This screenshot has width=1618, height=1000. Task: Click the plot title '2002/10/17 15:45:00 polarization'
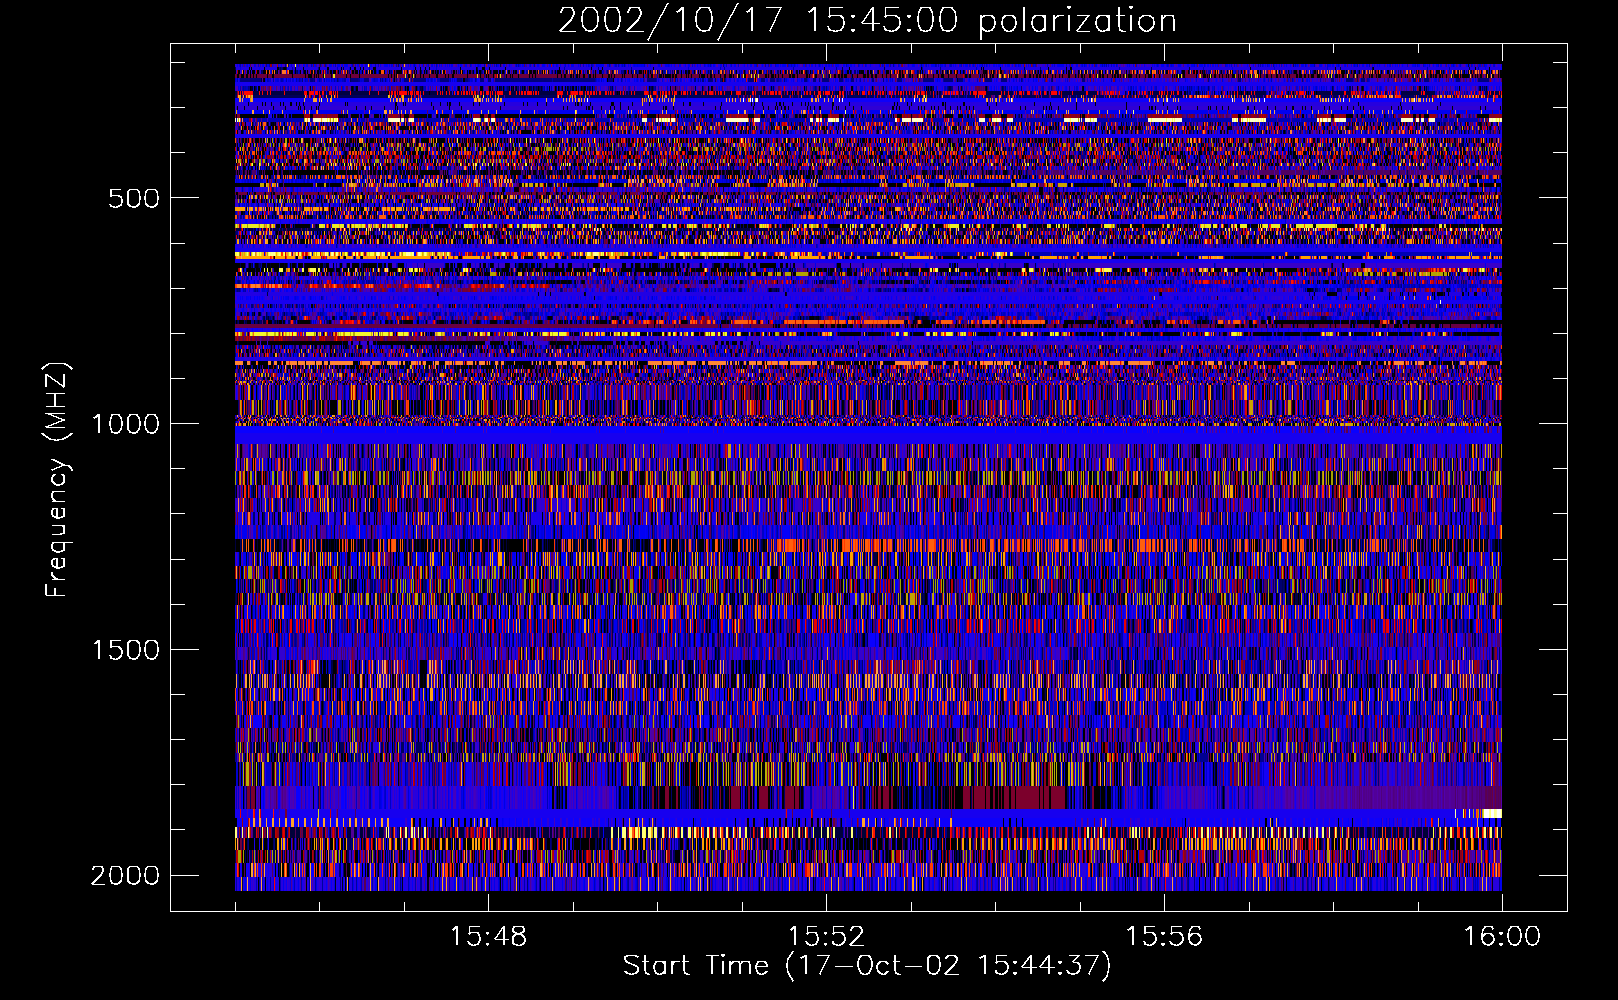(867, 21)
